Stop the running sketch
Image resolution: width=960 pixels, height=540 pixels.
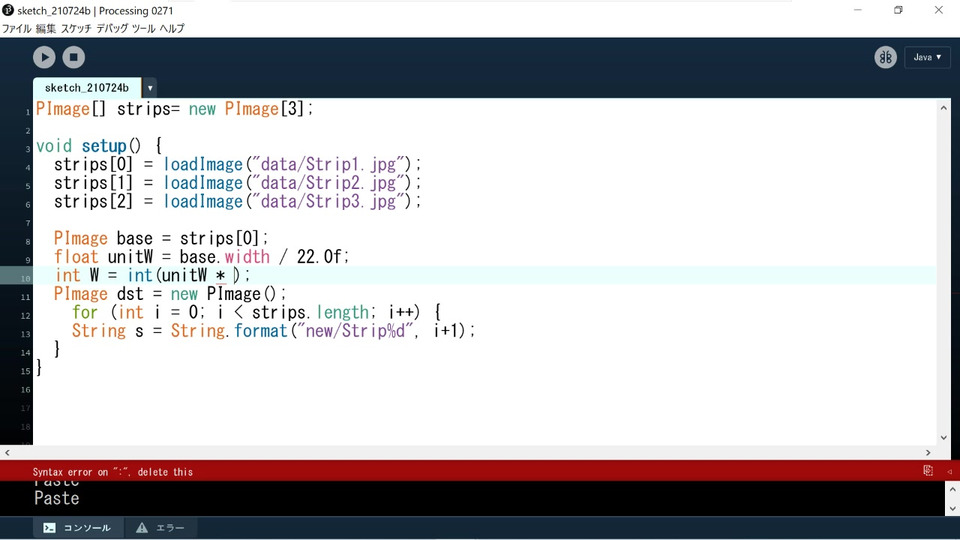(73, 57)
